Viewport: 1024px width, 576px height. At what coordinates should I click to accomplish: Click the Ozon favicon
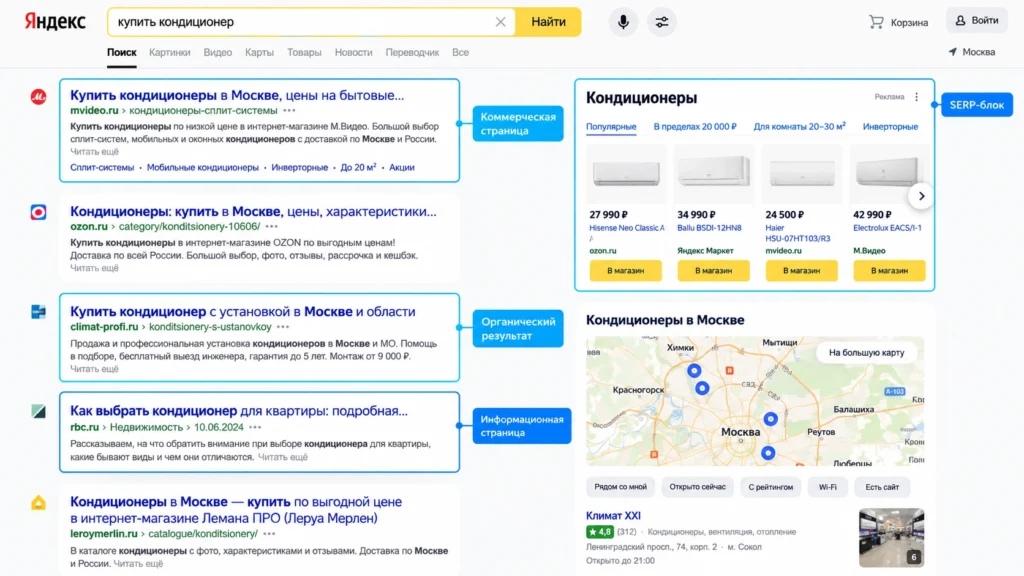pyautogui.click(x=39, y=212)
